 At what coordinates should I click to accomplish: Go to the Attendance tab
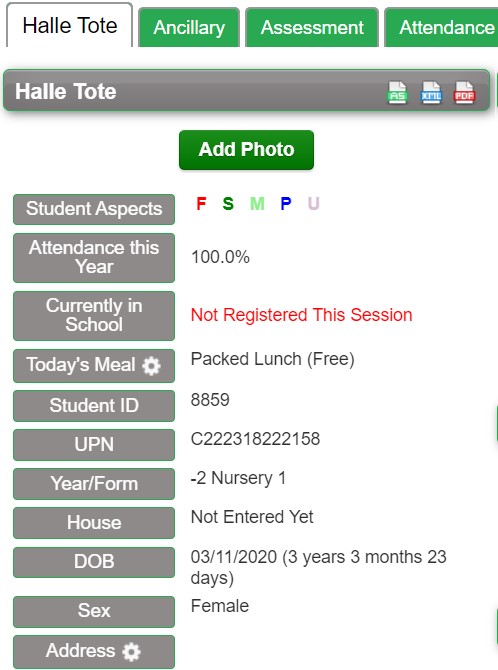coord(442,27)
